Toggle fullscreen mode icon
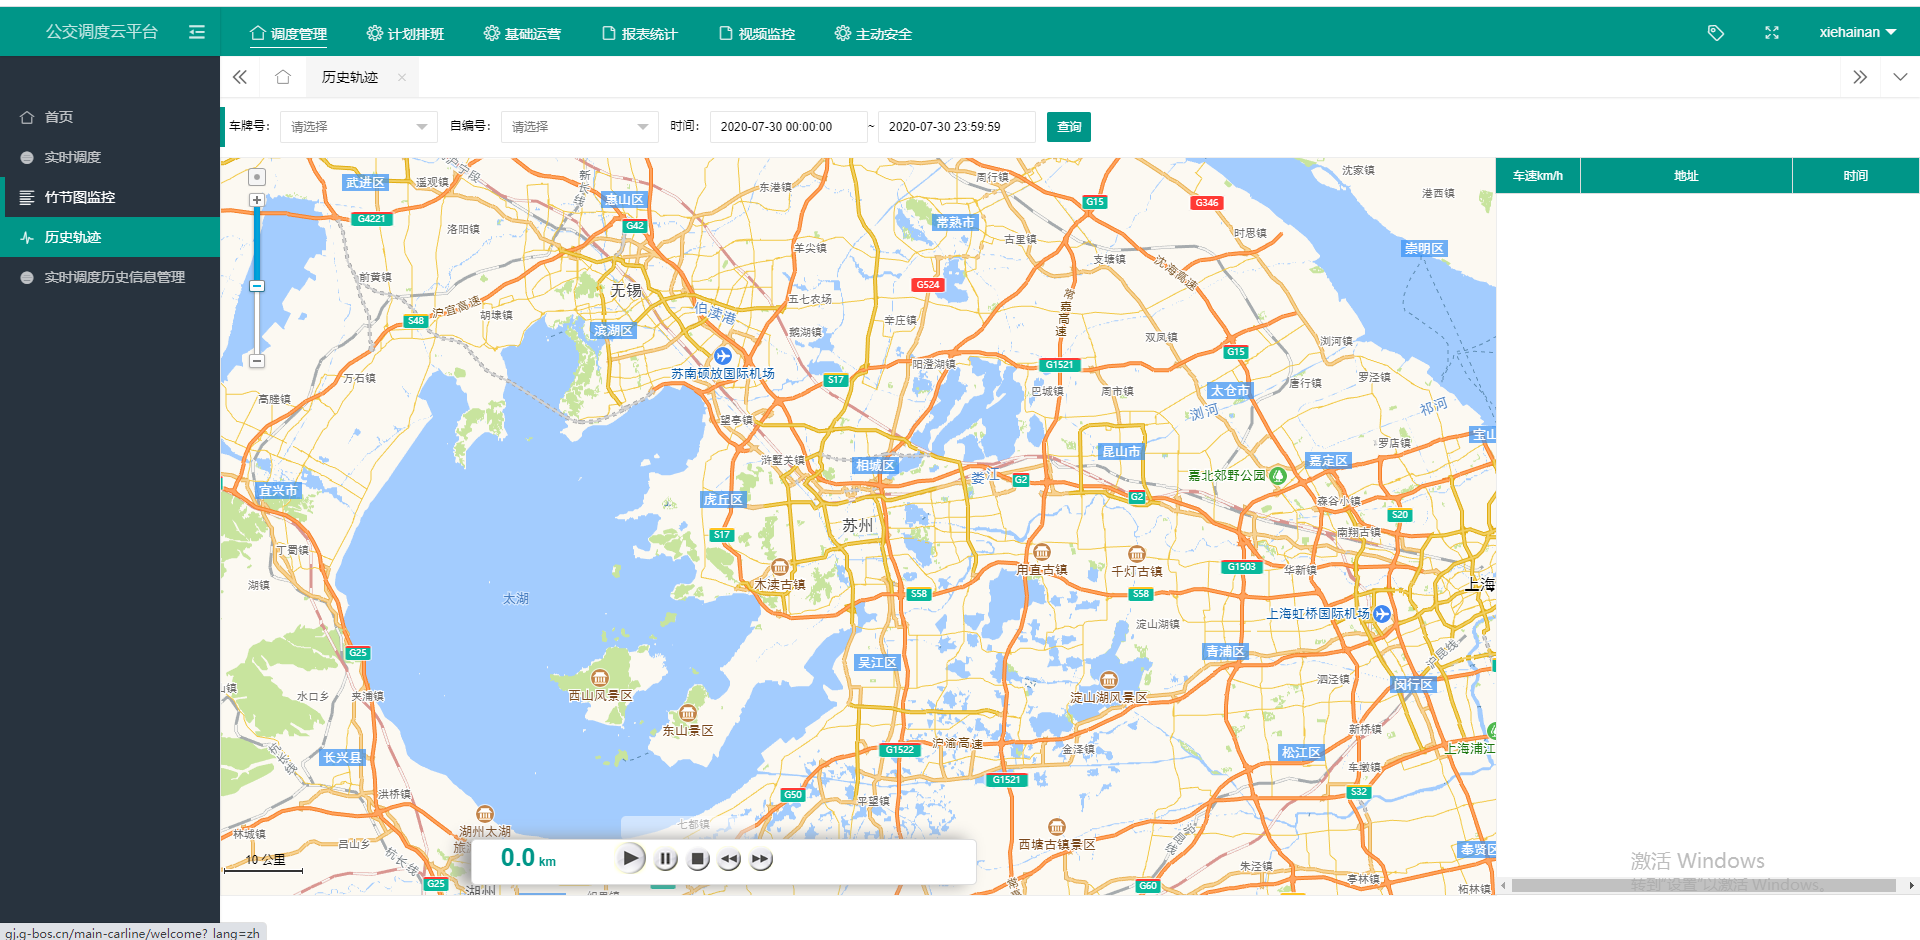 tap(1771, 33)
